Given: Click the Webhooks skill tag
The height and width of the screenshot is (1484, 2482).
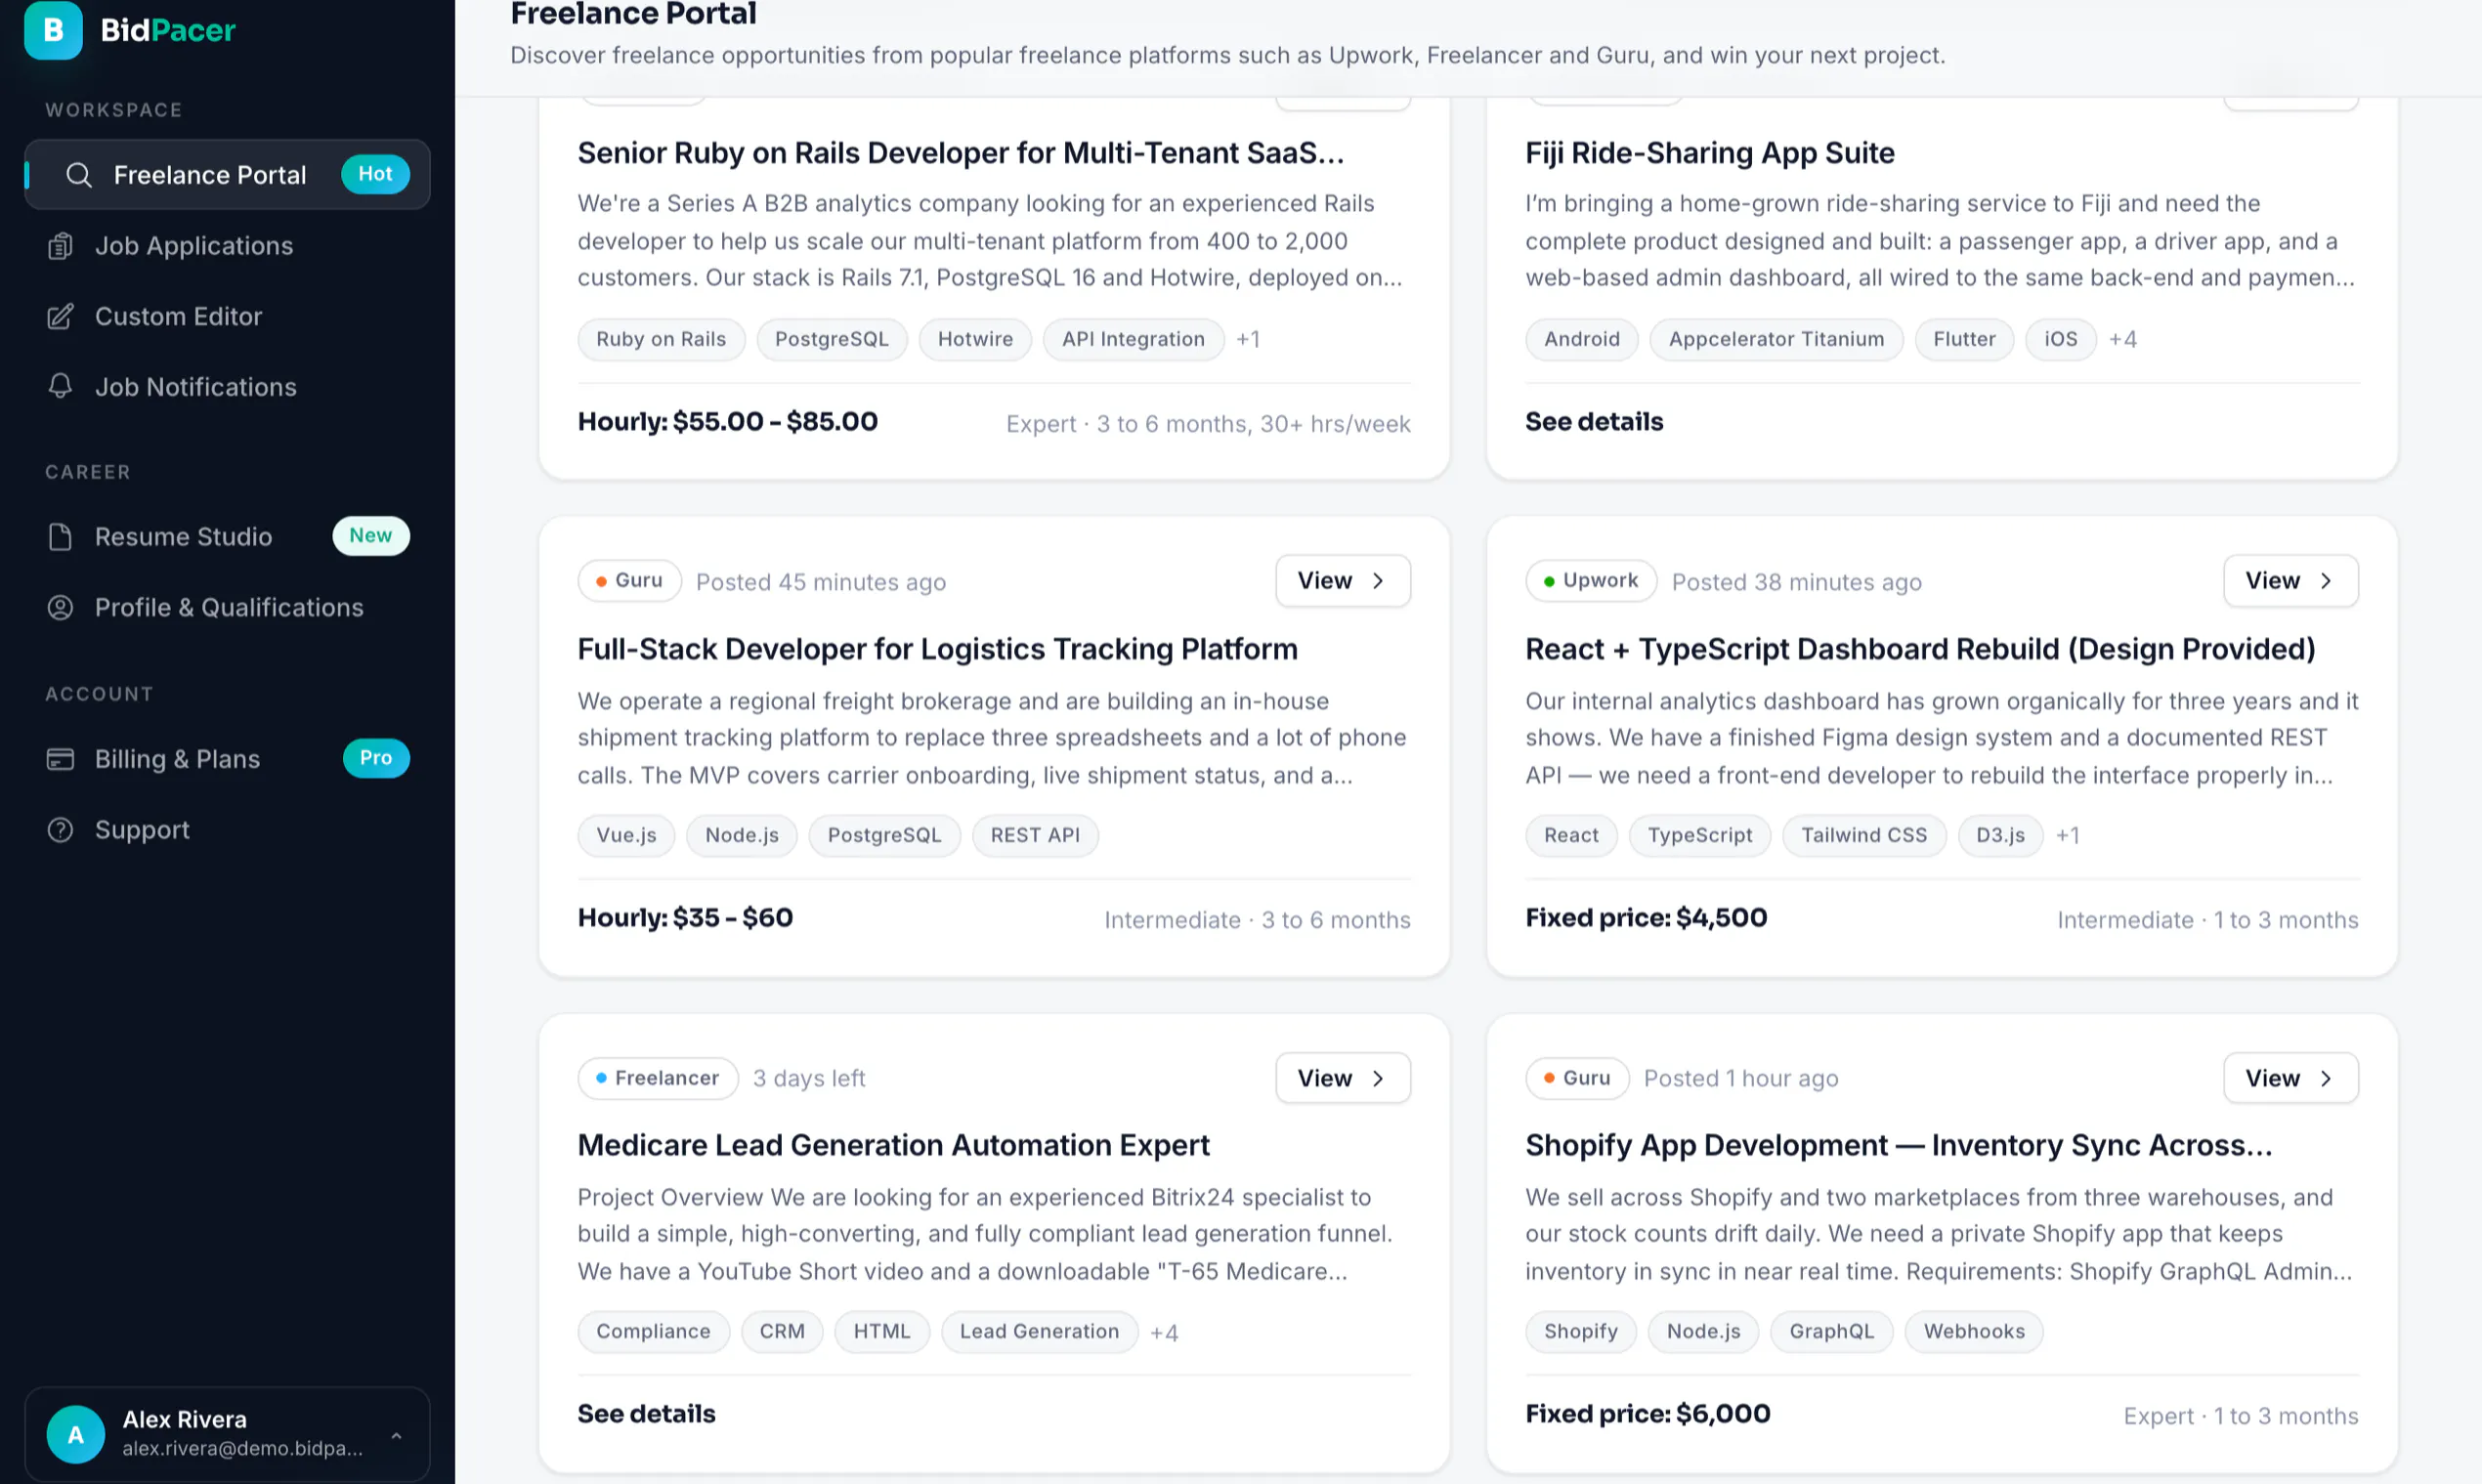Looking at the screenshot, I should point(1974,1332).
